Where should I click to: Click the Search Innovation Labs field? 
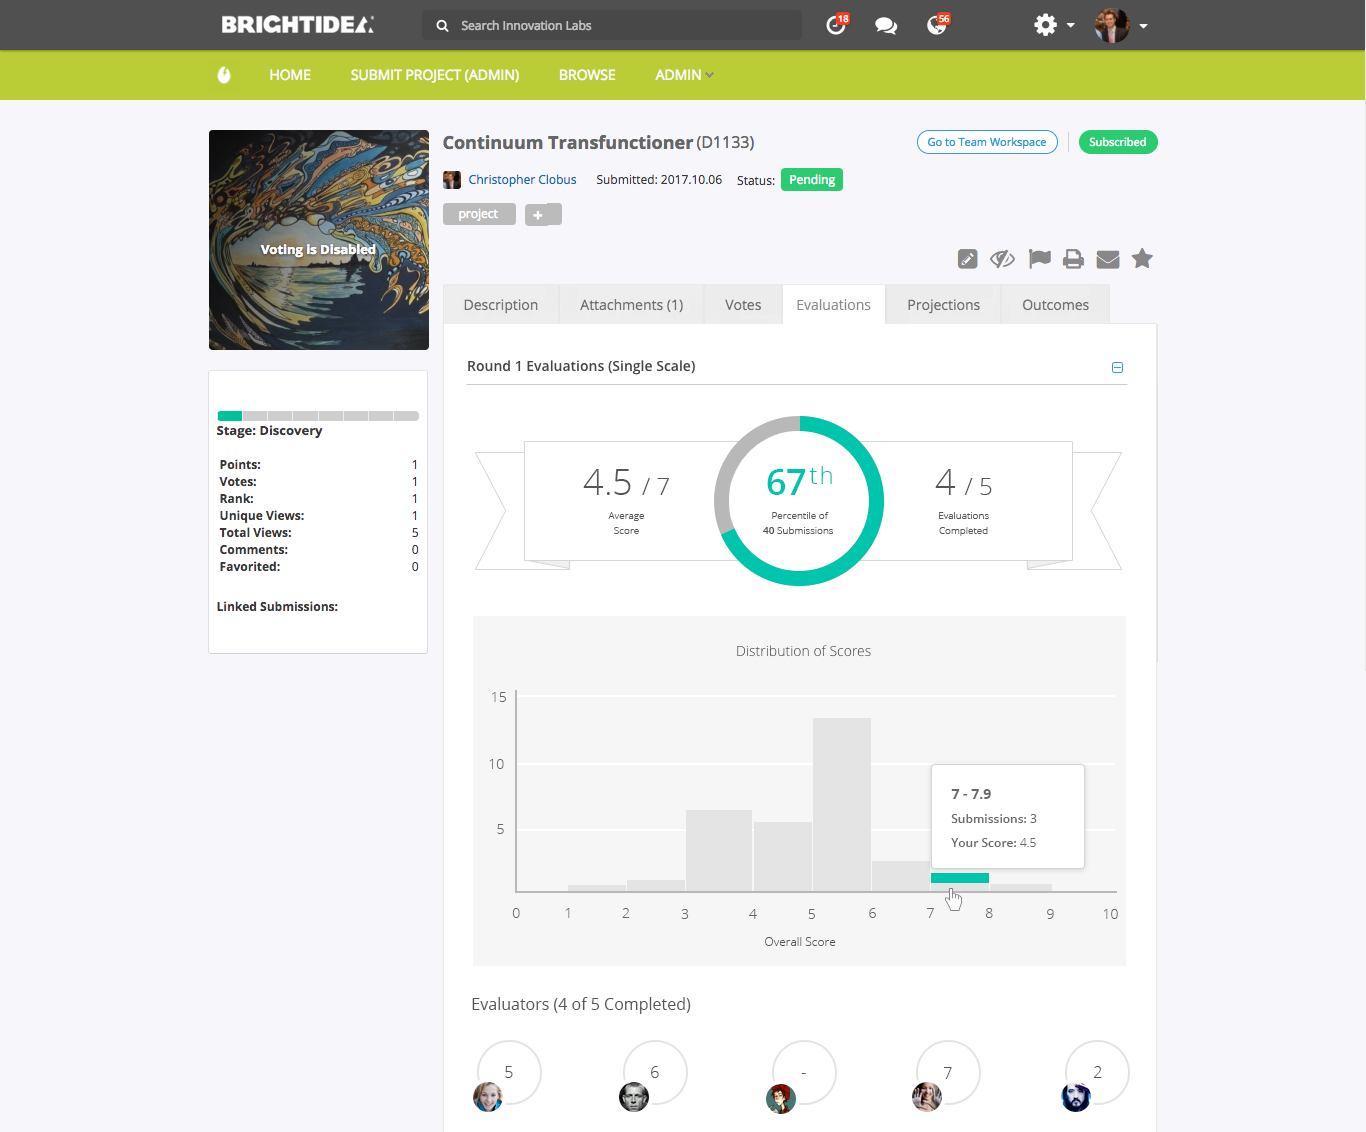pyautogui.click(x=612, y=25)
